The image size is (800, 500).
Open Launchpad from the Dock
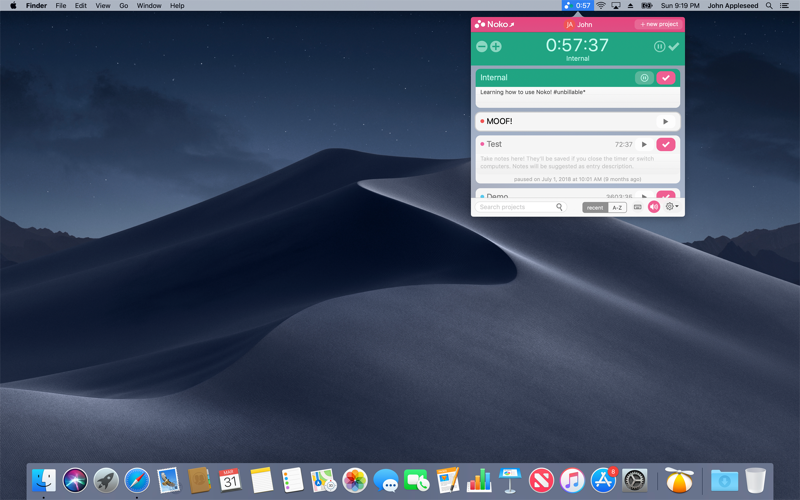point(106,481)
